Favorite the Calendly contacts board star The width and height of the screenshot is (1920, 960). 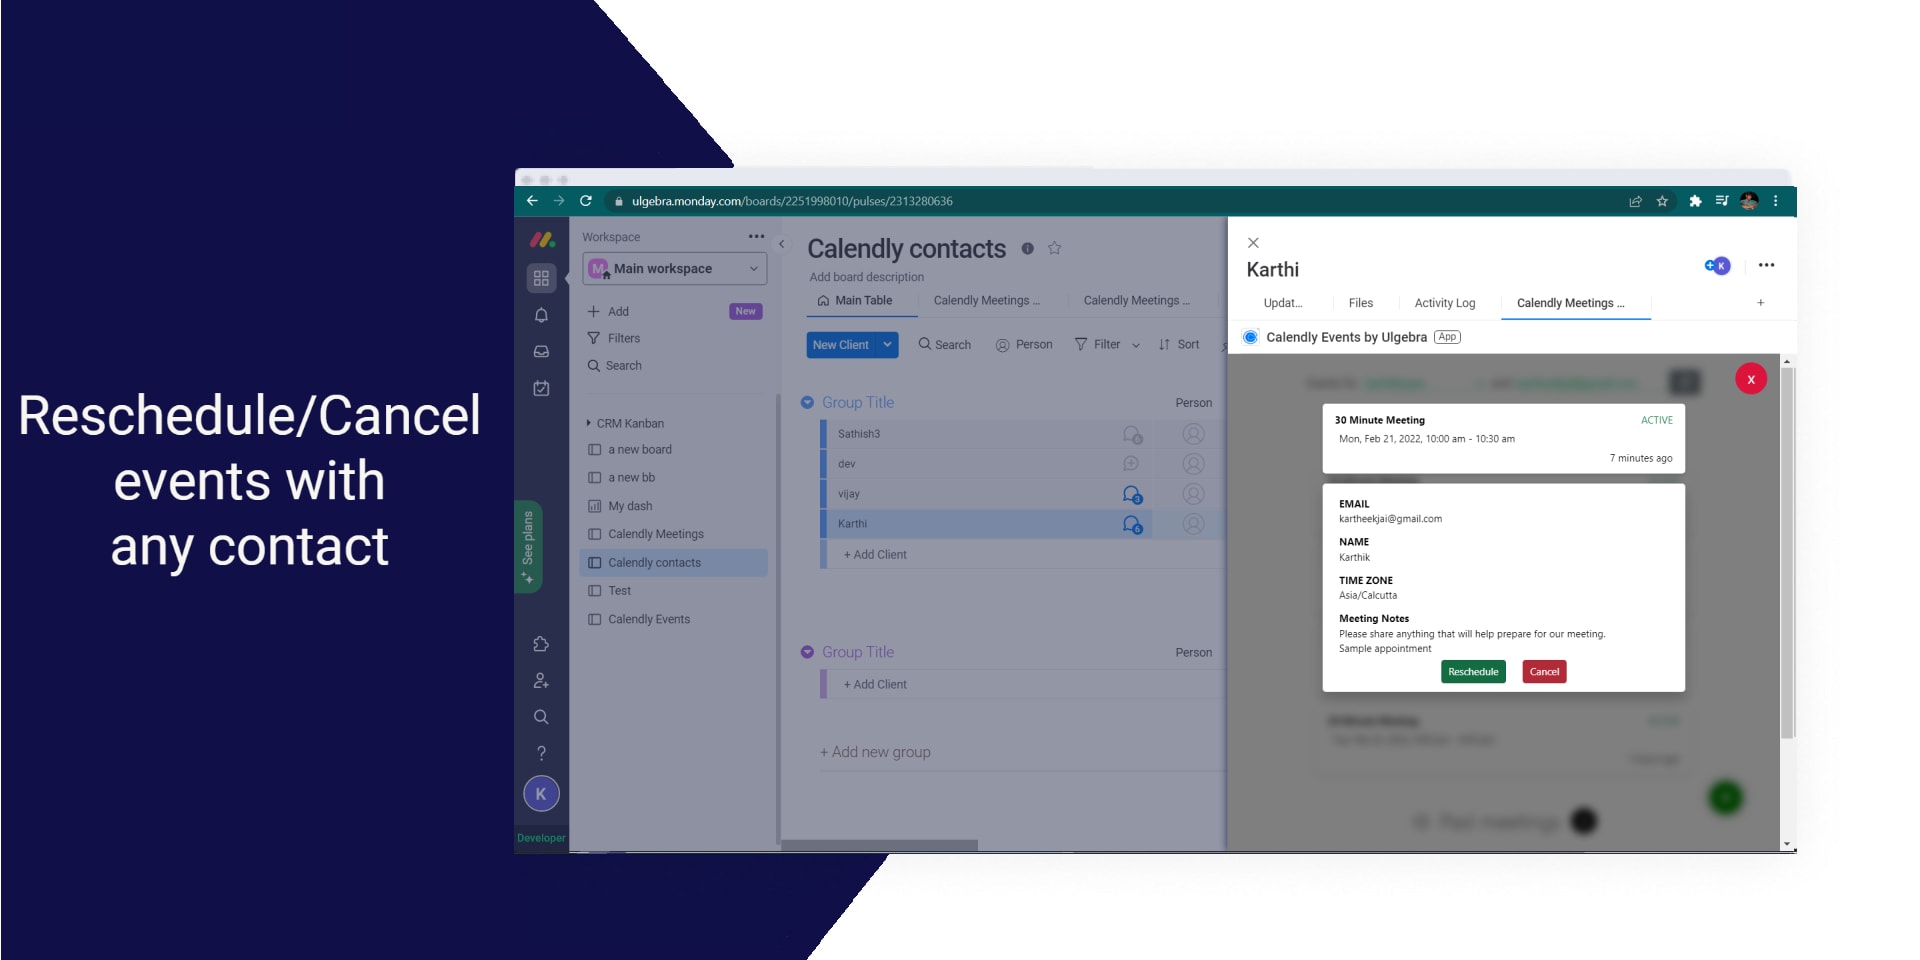click(x=1054, y=248)
